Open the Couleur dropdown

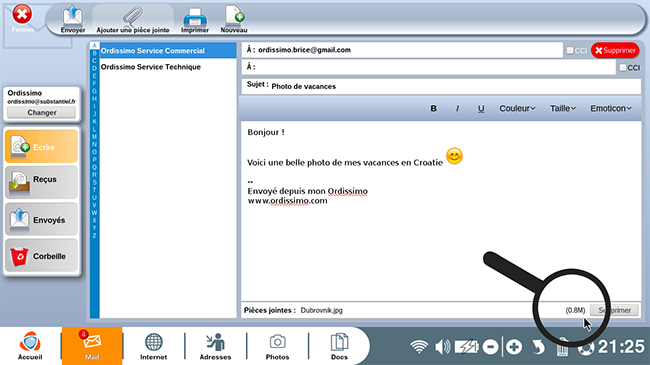pyautogui.click(x=517, y=108)
